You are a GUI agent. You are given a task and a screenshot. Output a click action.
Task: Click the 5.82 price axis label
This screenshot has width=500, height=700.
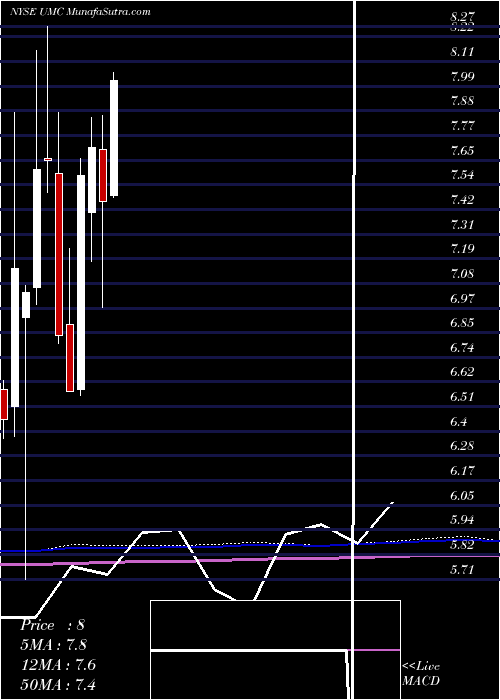(462, 545)
